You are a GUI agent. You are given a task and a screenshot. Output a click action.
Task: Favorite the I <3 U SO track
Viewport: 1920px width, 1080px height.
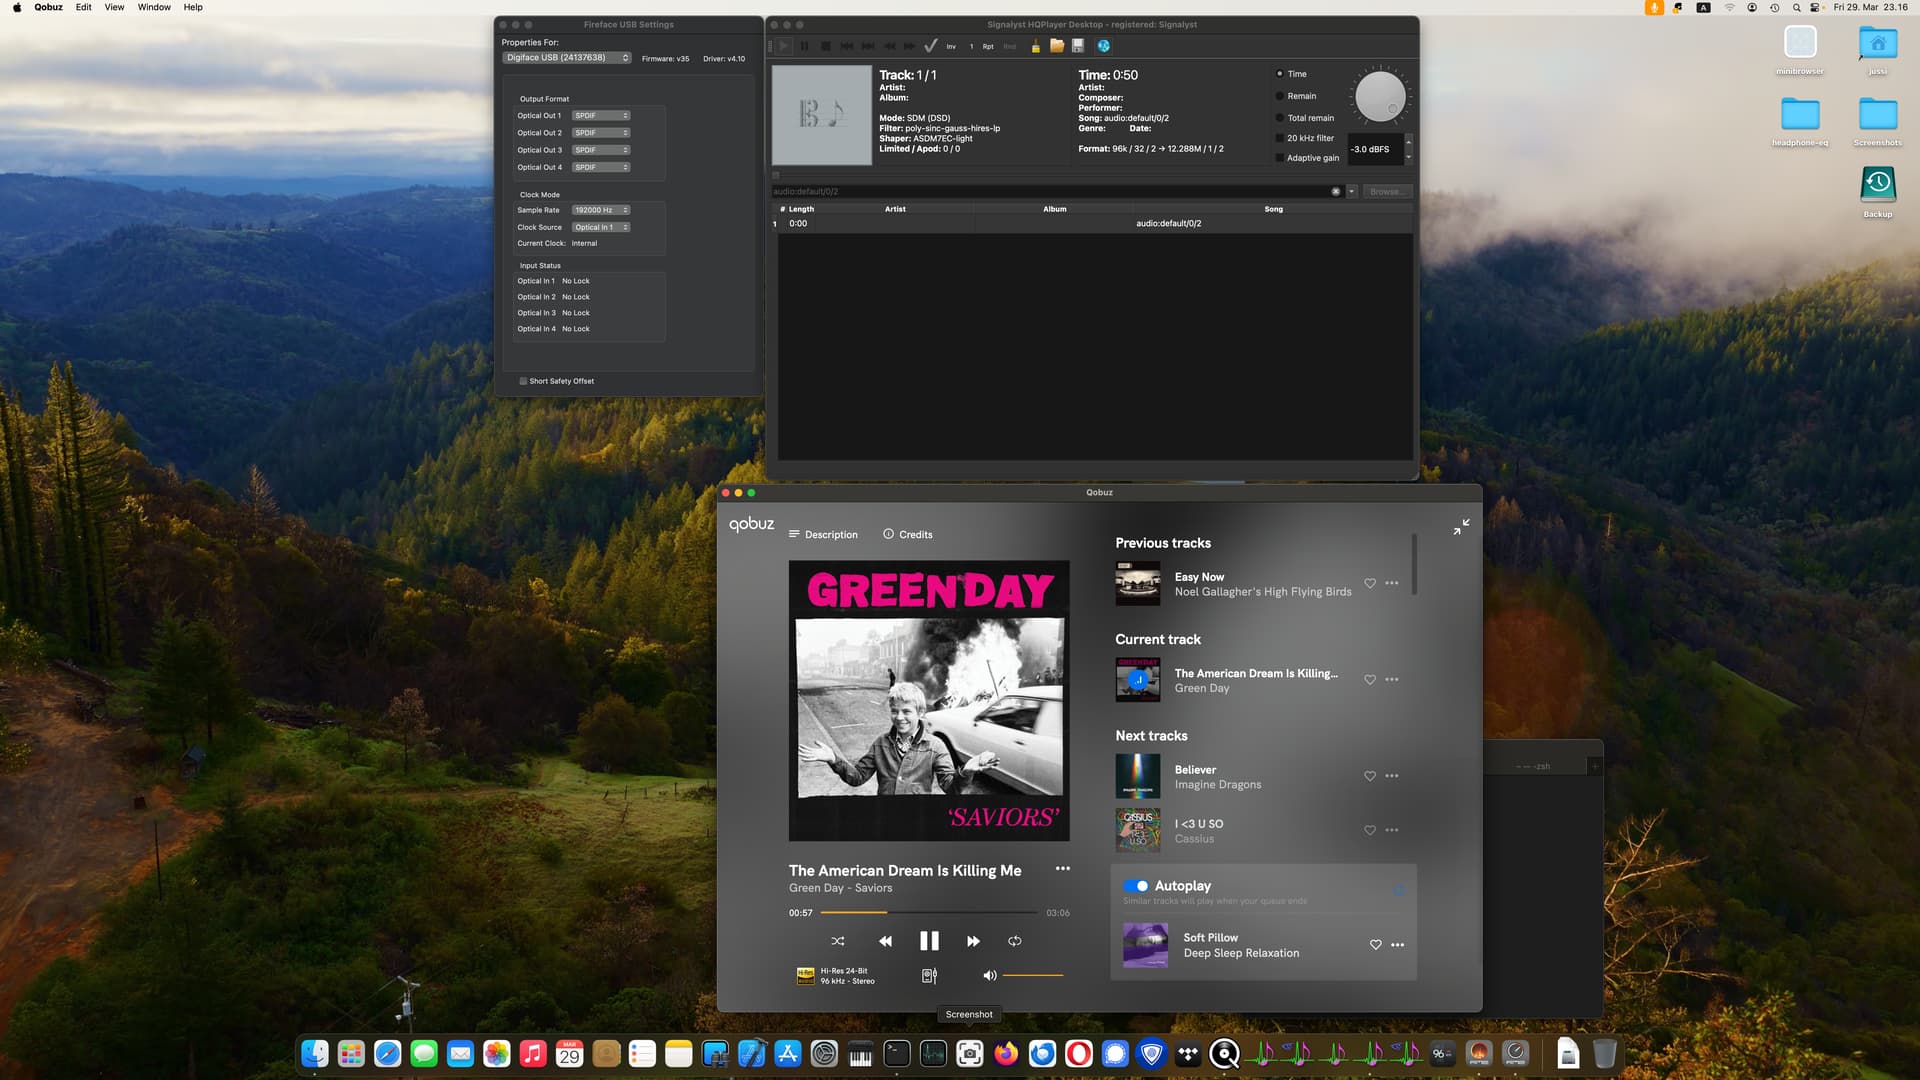point(1370,830)
